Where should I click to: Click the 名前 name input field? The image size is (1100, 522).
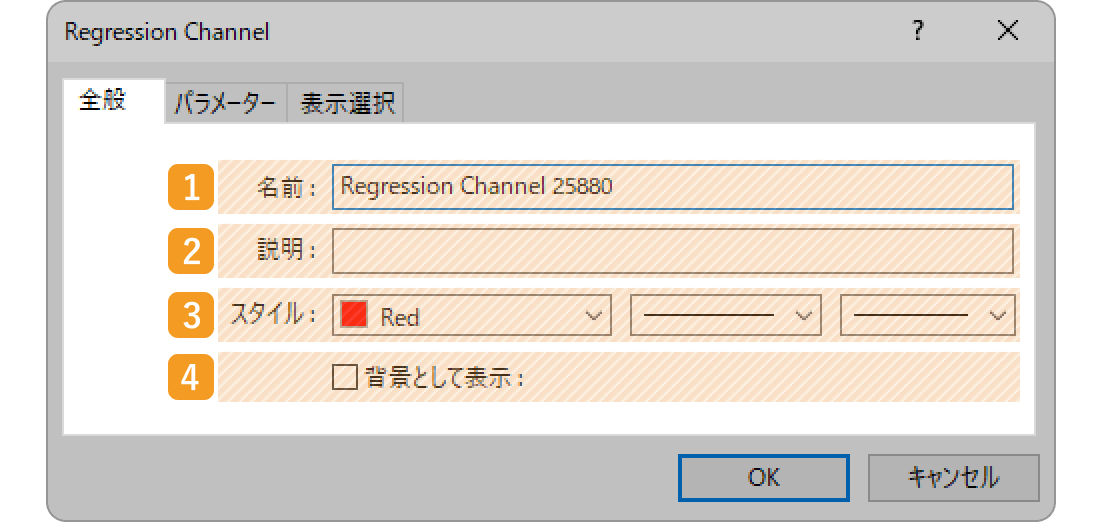click(x=673, y=187)
